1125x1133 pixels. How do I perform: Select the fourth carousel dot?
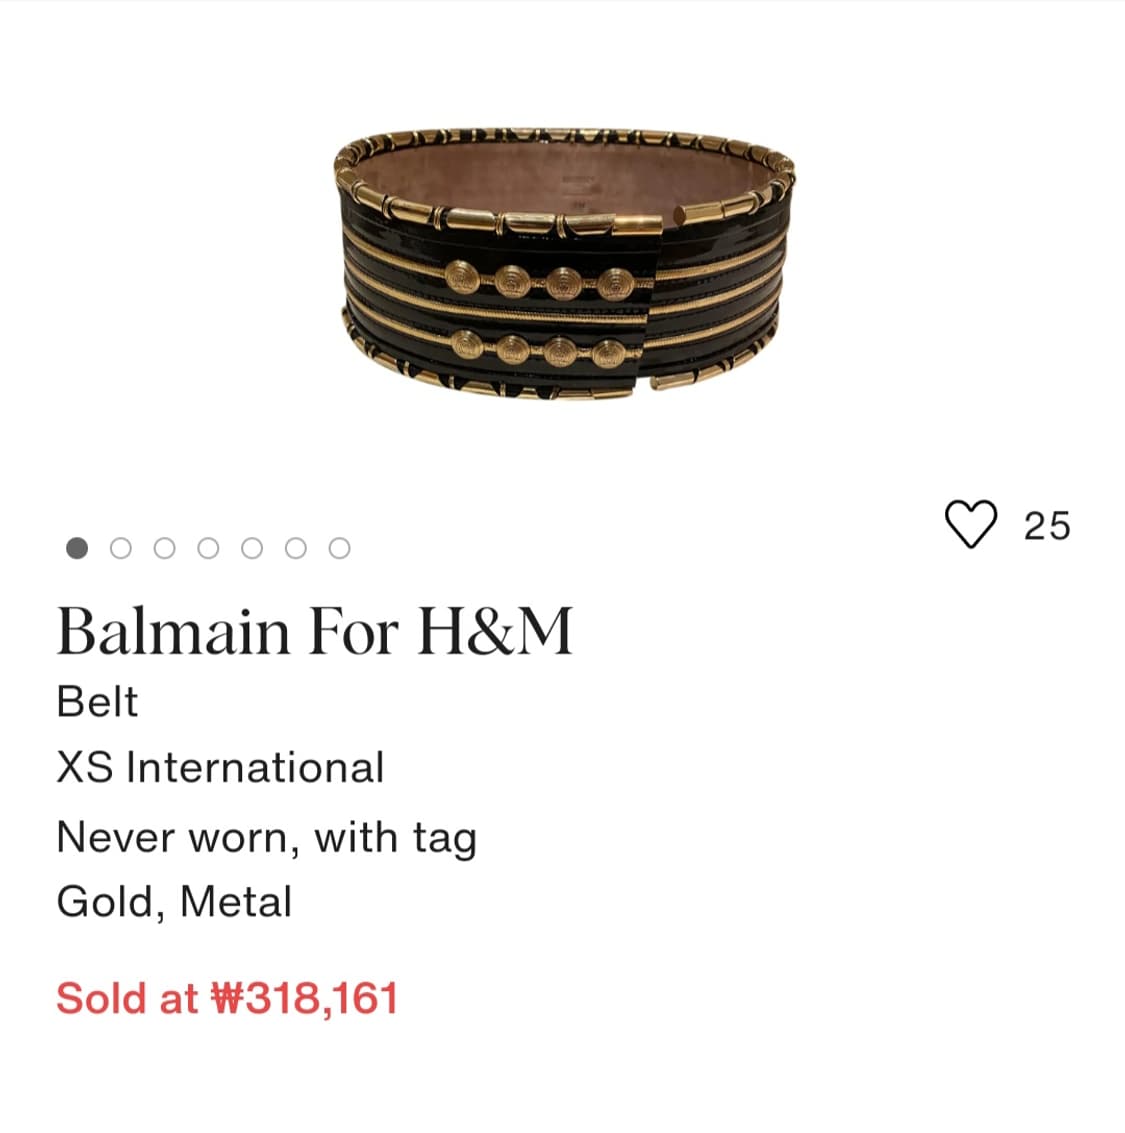[208, 548]
